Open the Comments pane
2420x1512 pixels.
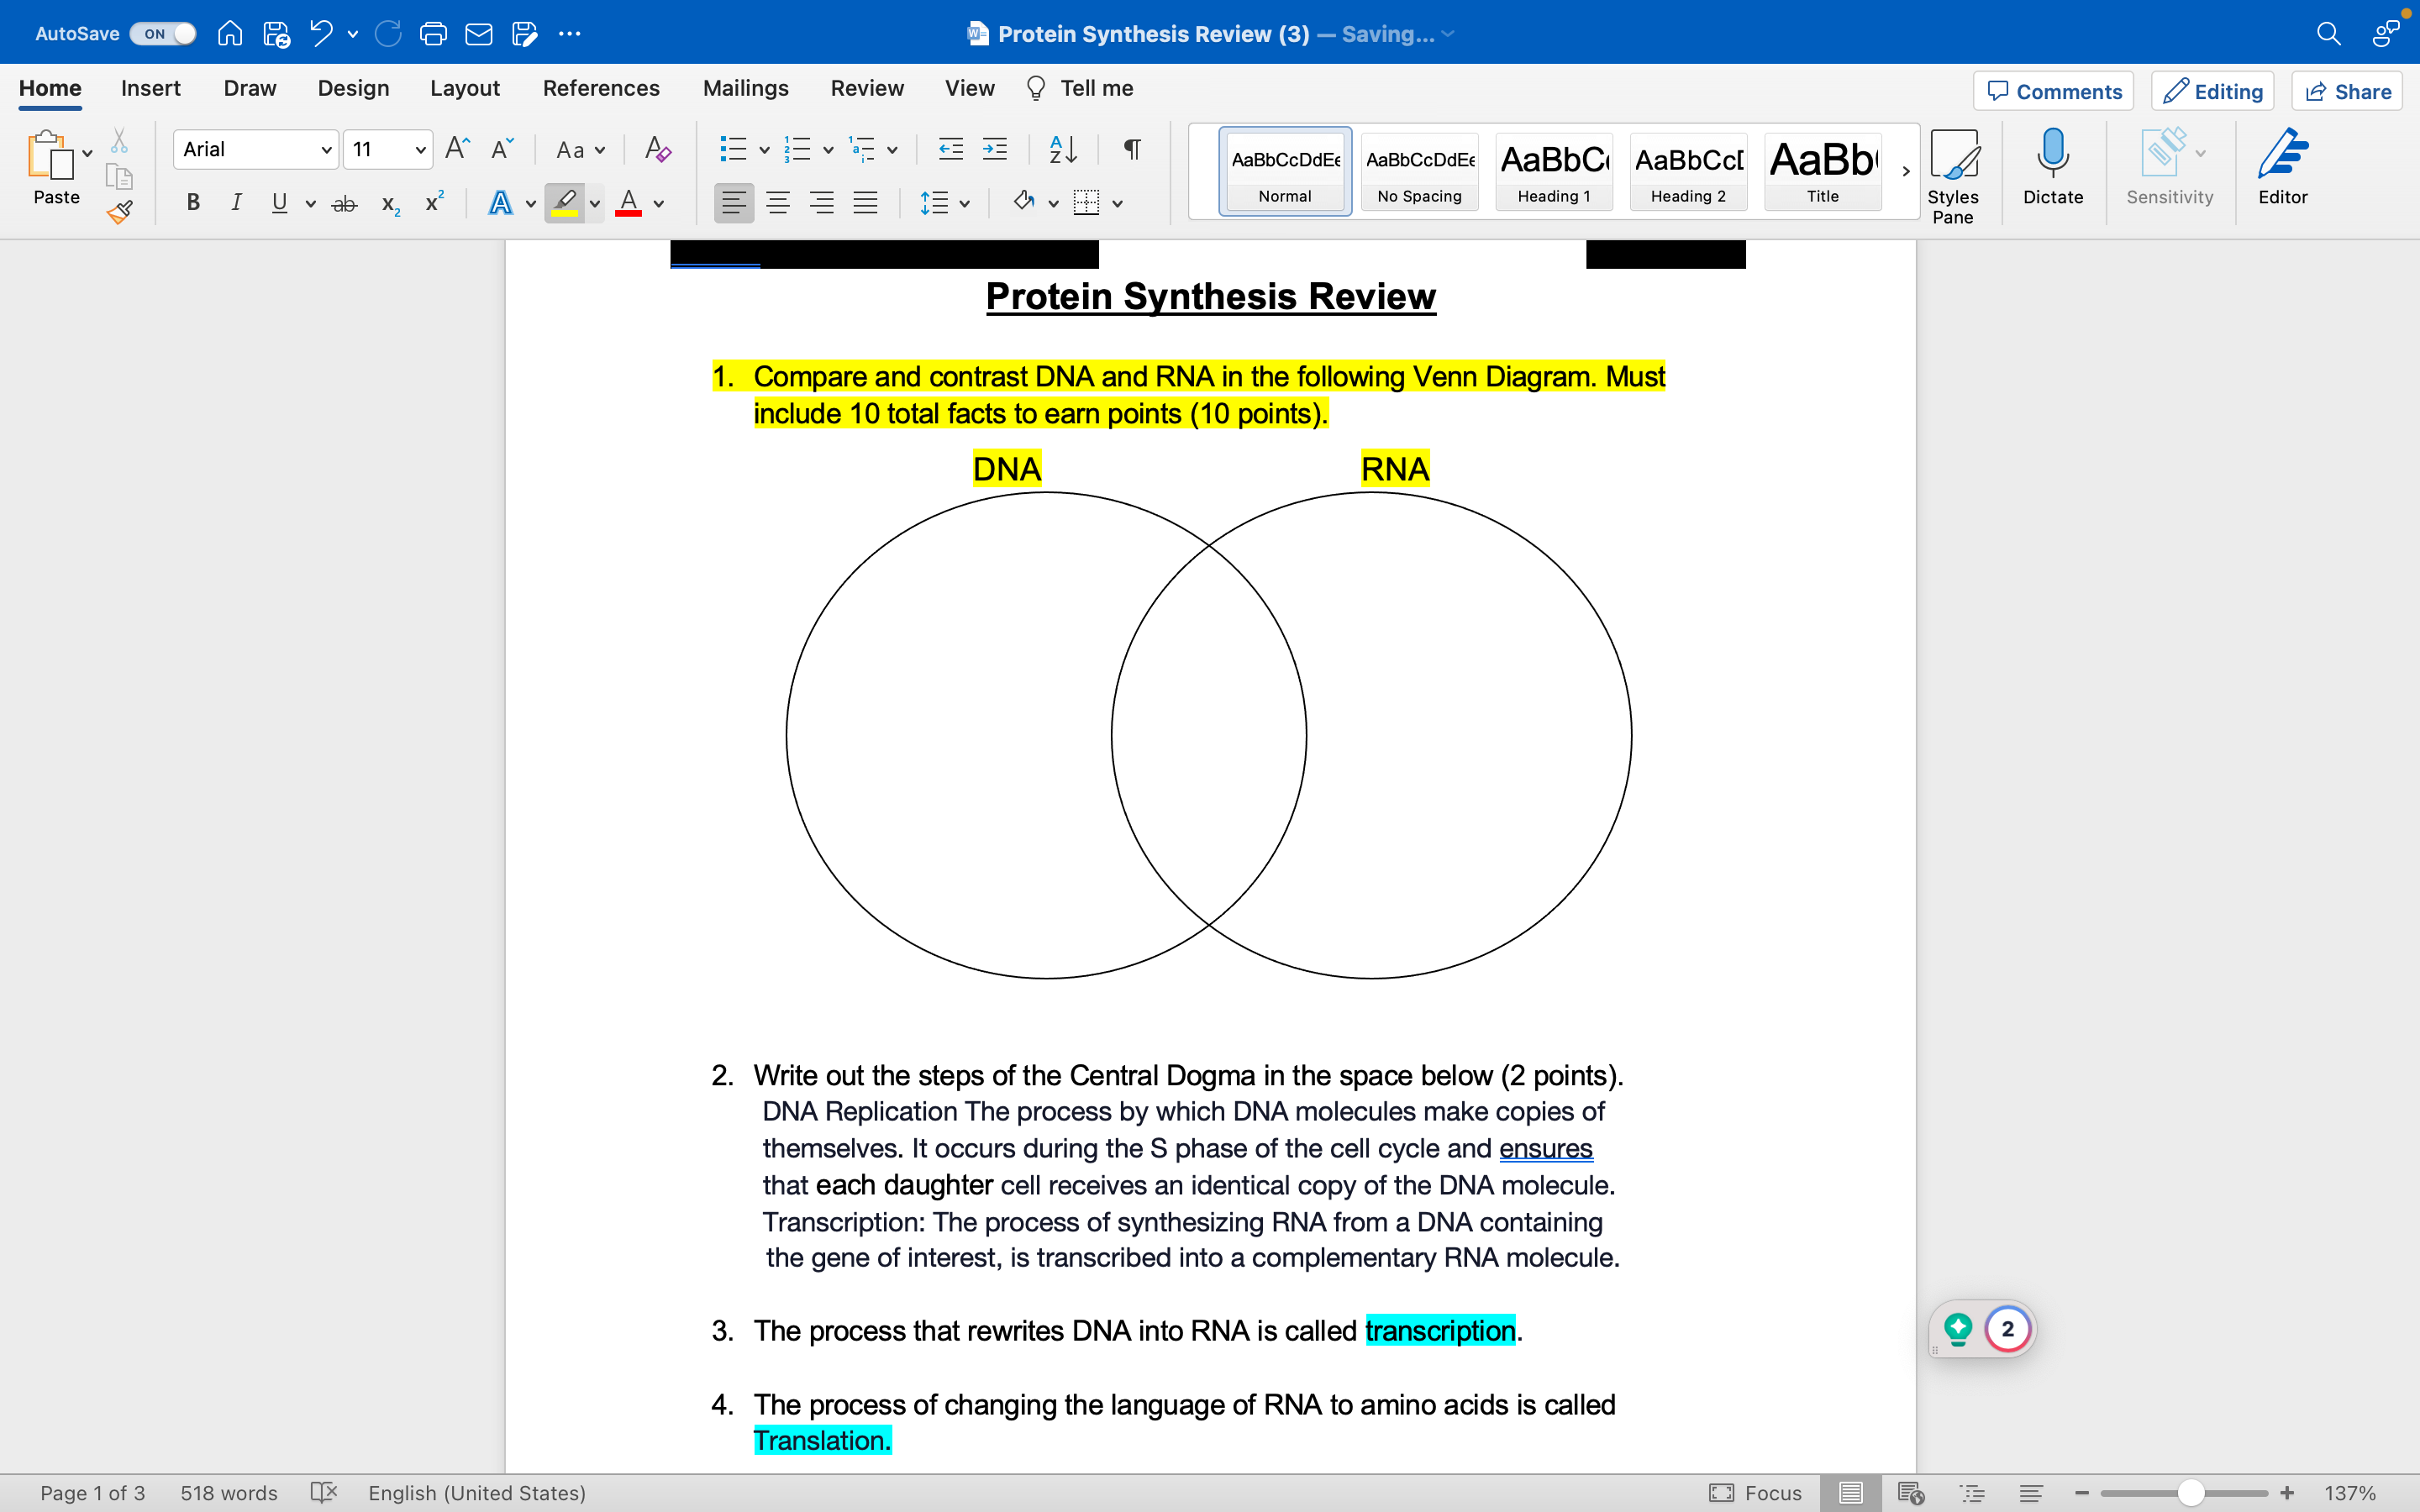2054,91
